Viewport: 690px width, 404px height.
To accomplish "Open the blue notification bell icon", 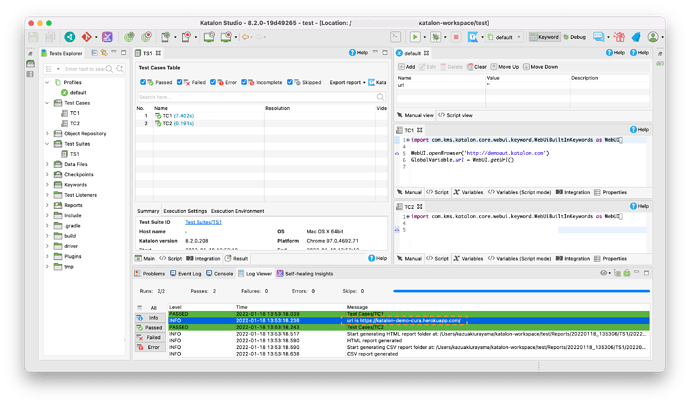I will click(636, 37).
